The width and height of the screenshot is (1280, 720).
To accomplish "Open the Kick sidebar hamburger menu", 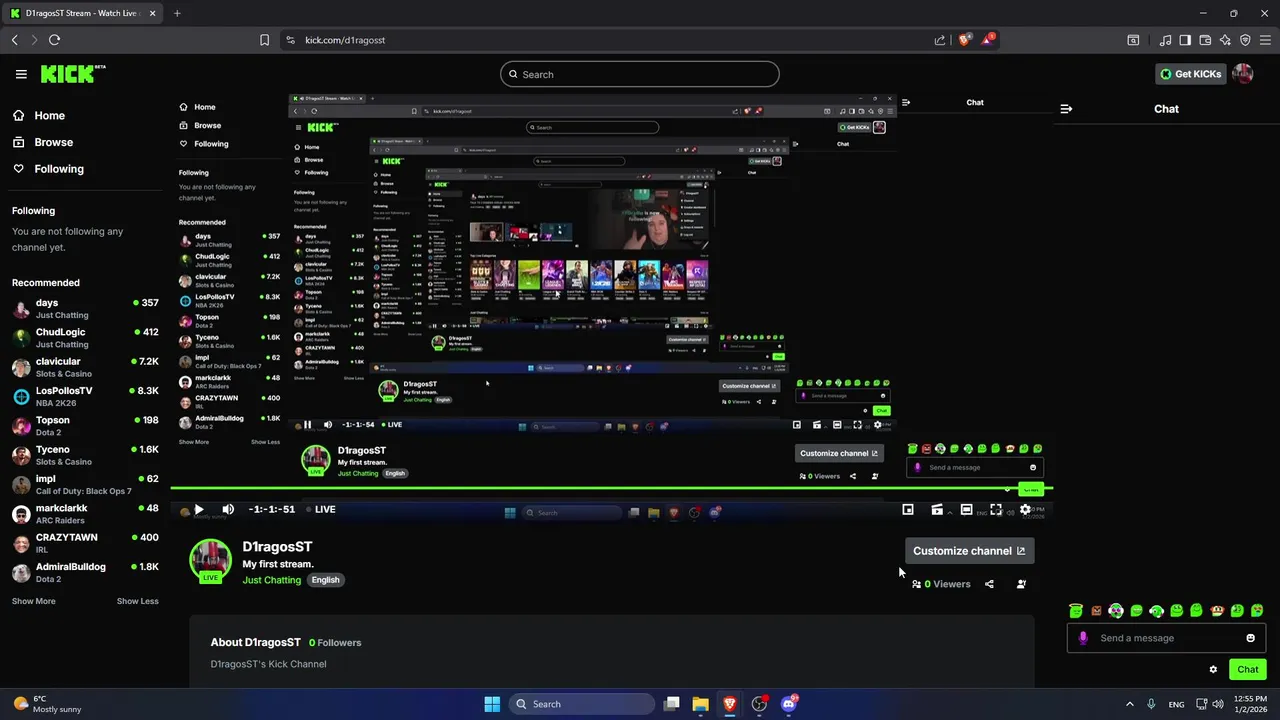I will 21,74.
